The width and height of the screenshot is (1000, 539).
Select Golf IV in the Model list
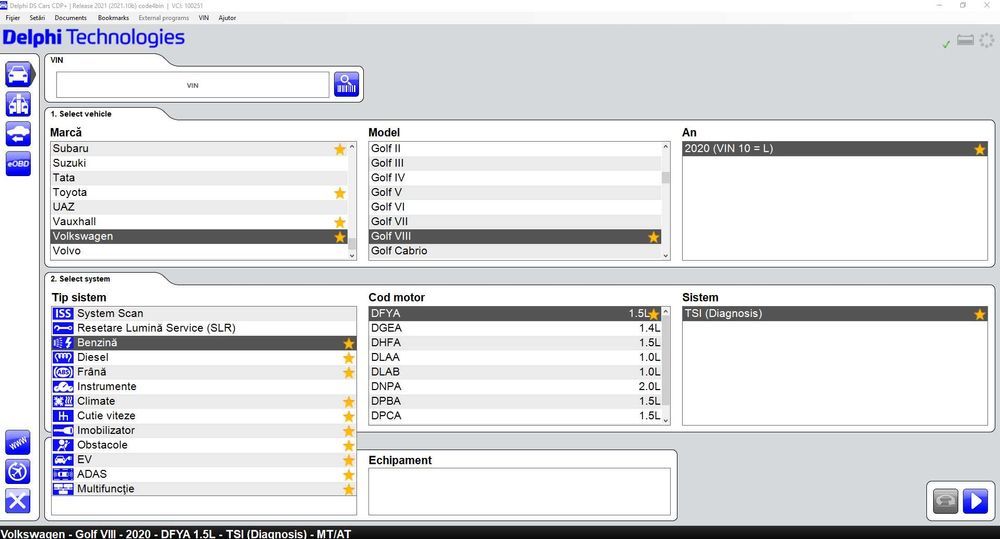[515, 177]
